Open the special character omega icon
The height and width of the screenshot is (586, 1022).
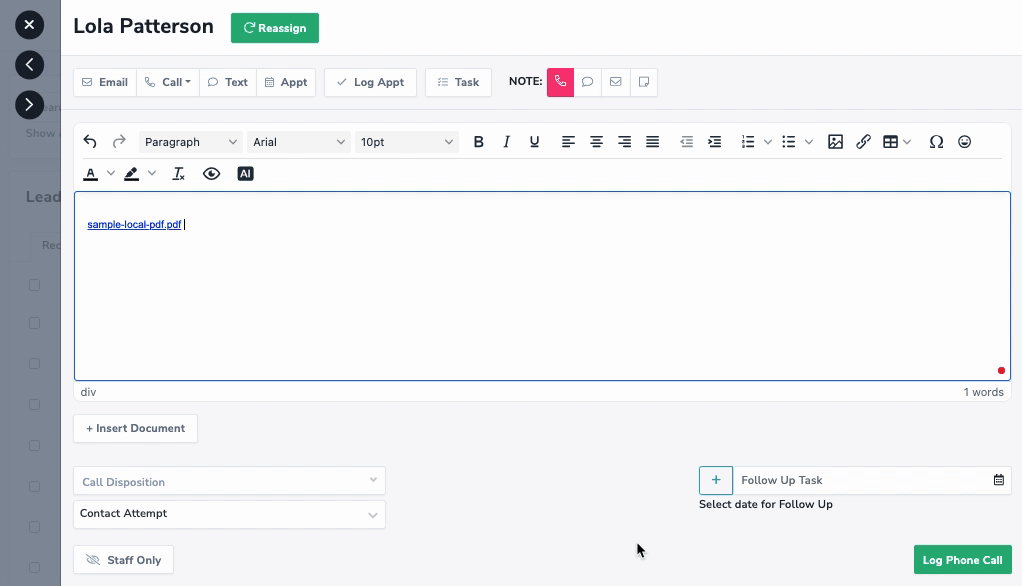(936, 142)
